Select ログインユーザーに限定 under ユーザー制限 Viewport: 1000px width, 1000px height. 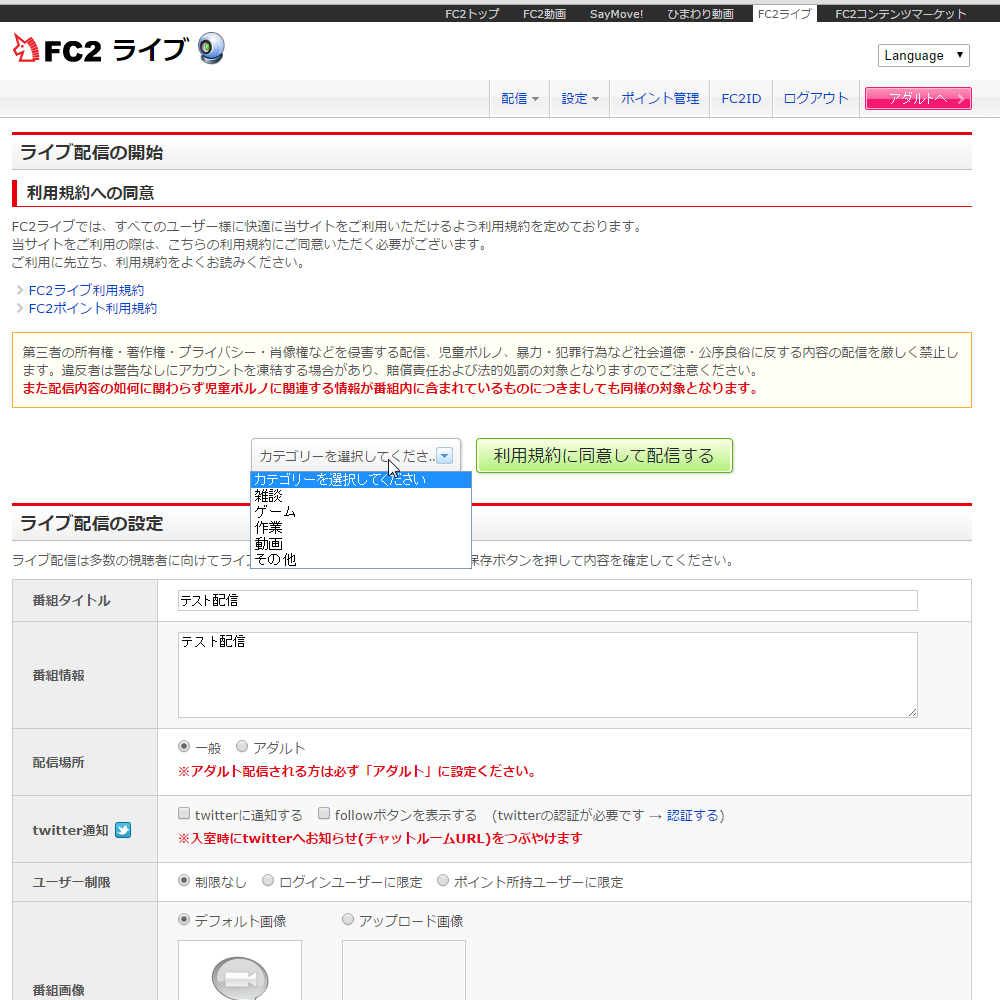267,879
